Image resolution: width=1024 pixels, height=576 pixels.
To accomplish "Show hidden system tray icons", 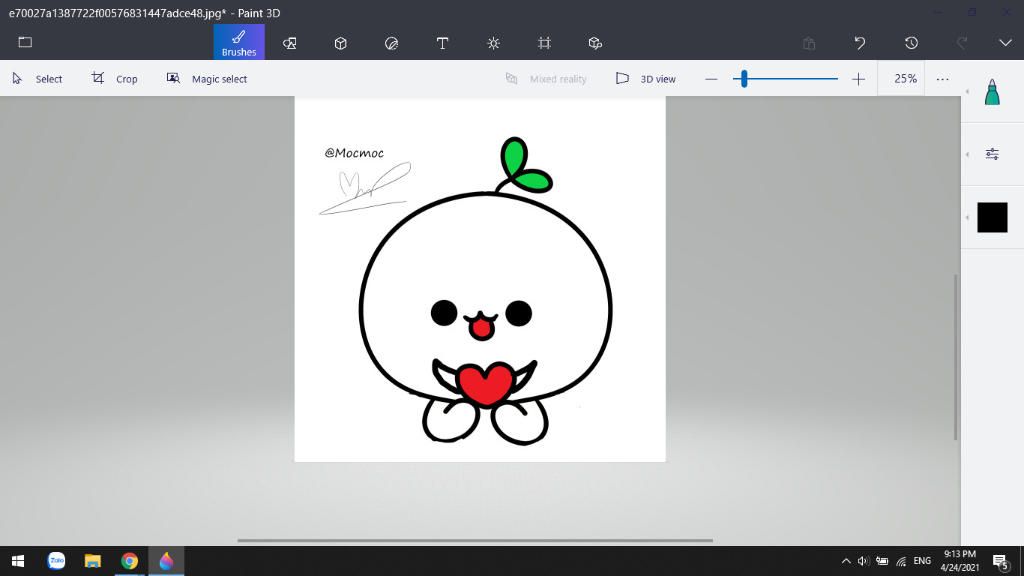I will click(846, 561).
